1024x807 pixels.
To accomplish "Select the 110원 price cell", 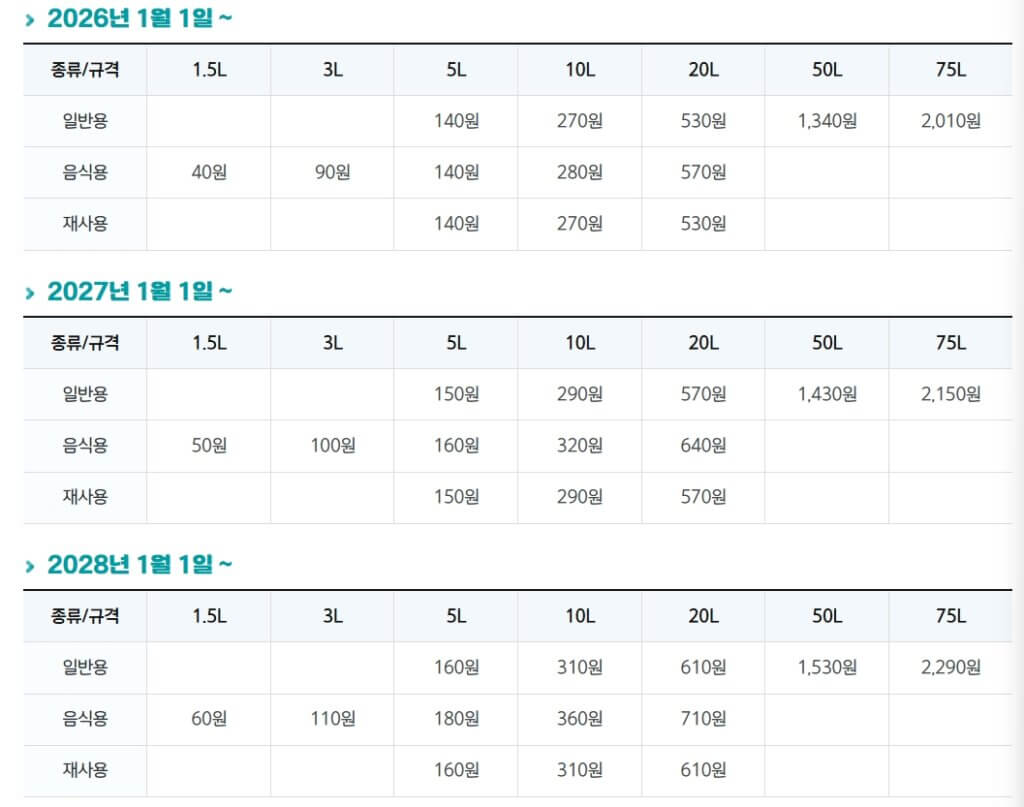I will pyautogui.click(x=332, y=718).
